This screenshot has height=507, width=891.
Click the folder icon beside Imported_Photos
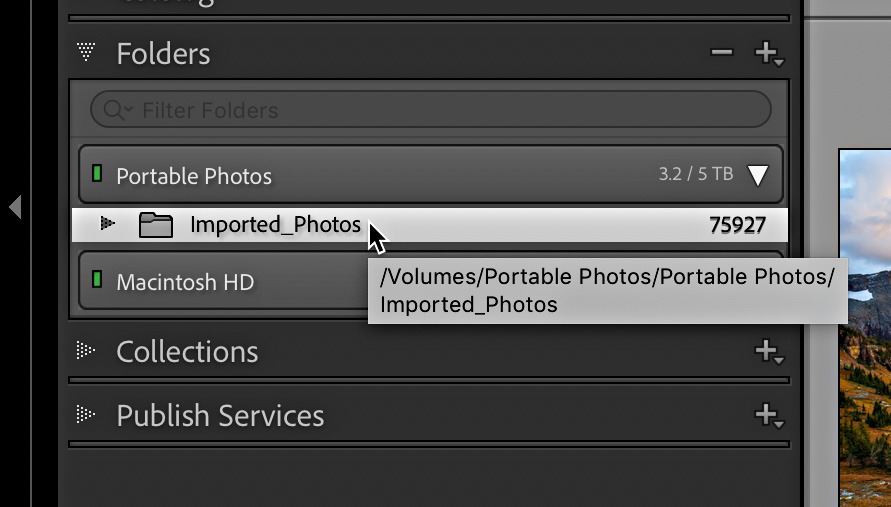point(156,225)
